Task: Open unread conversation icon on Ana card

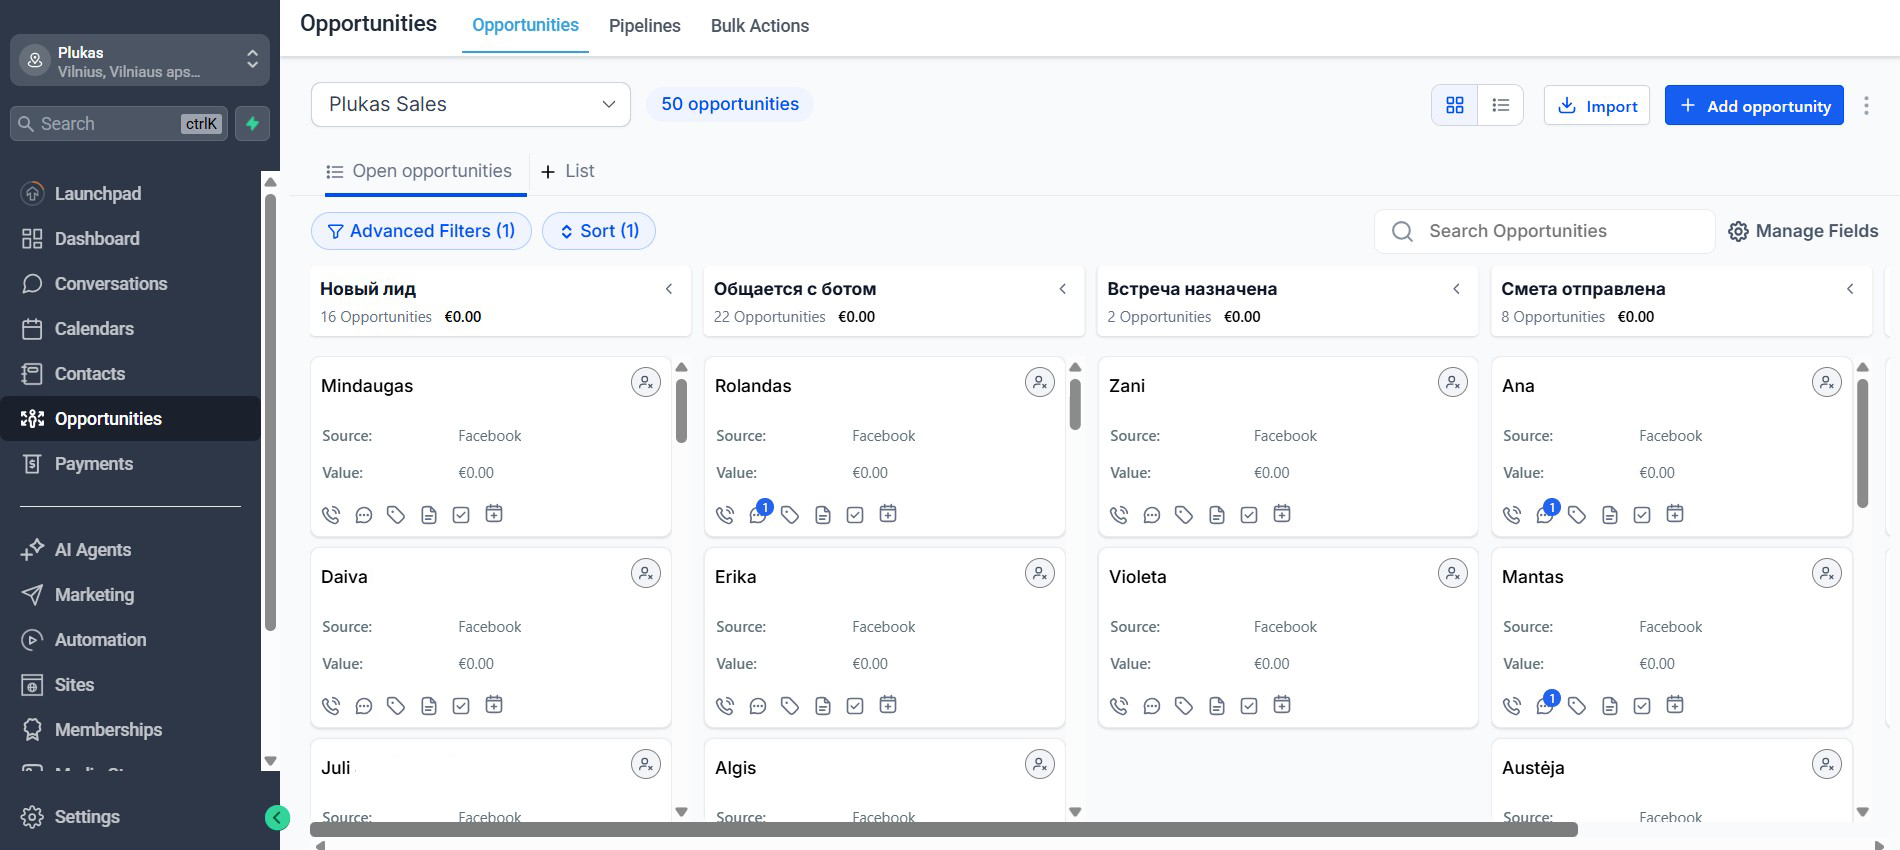Action: [1546, 513]
